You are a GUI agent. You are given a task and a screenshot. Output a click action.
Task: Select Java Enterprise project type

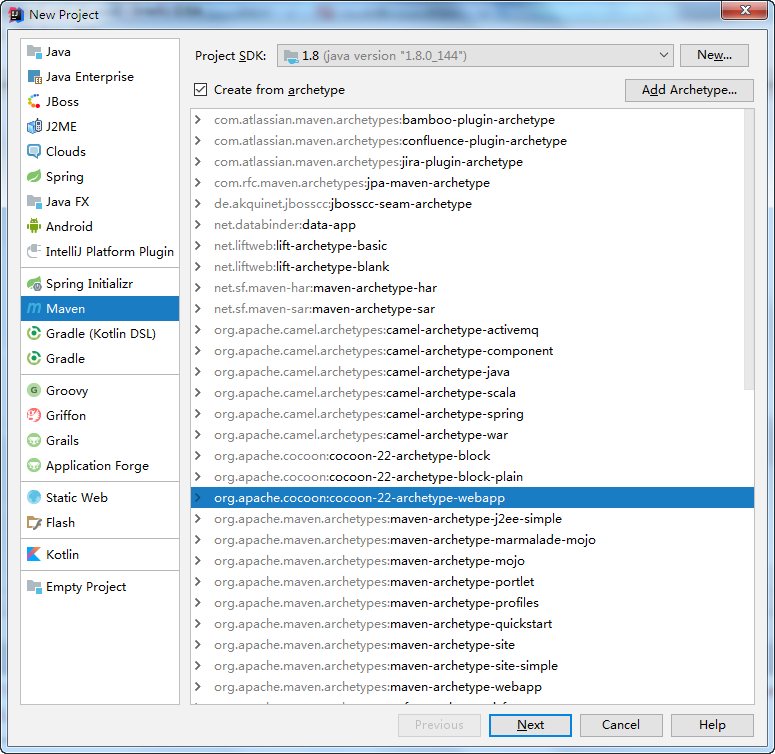pos(100,77)
